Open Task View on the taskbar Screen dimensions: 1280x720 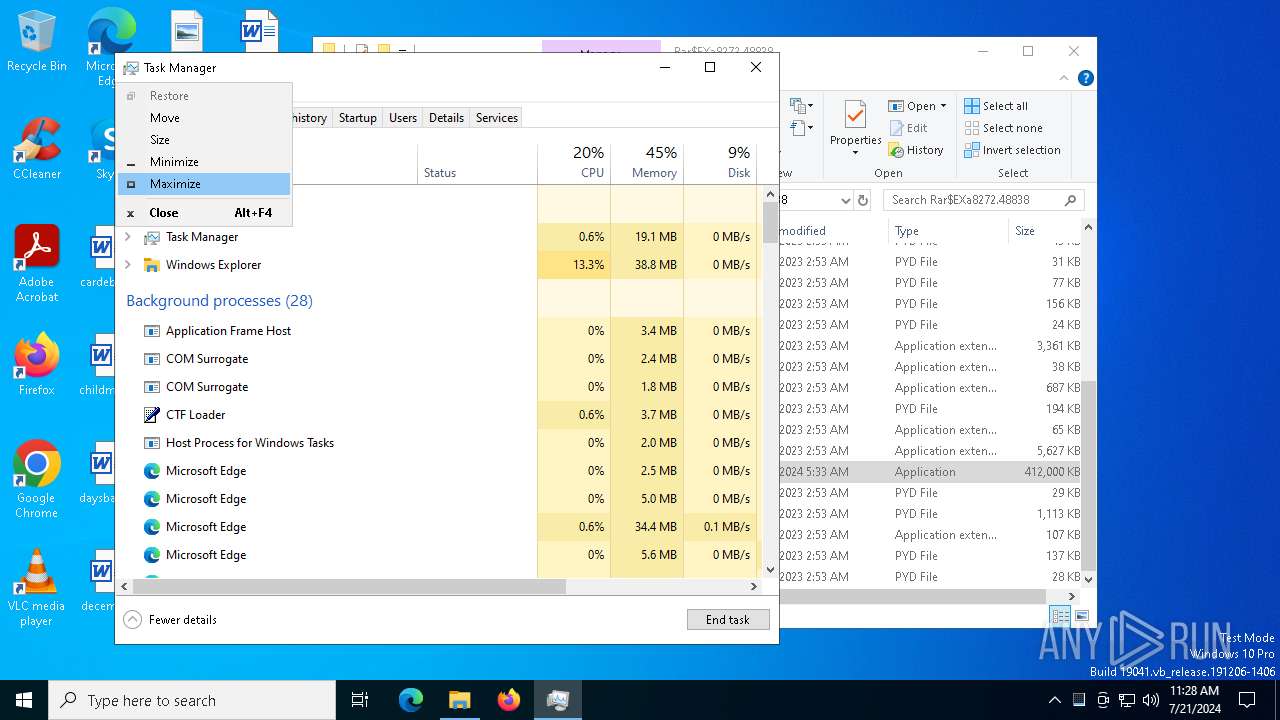tap(360, 700)
